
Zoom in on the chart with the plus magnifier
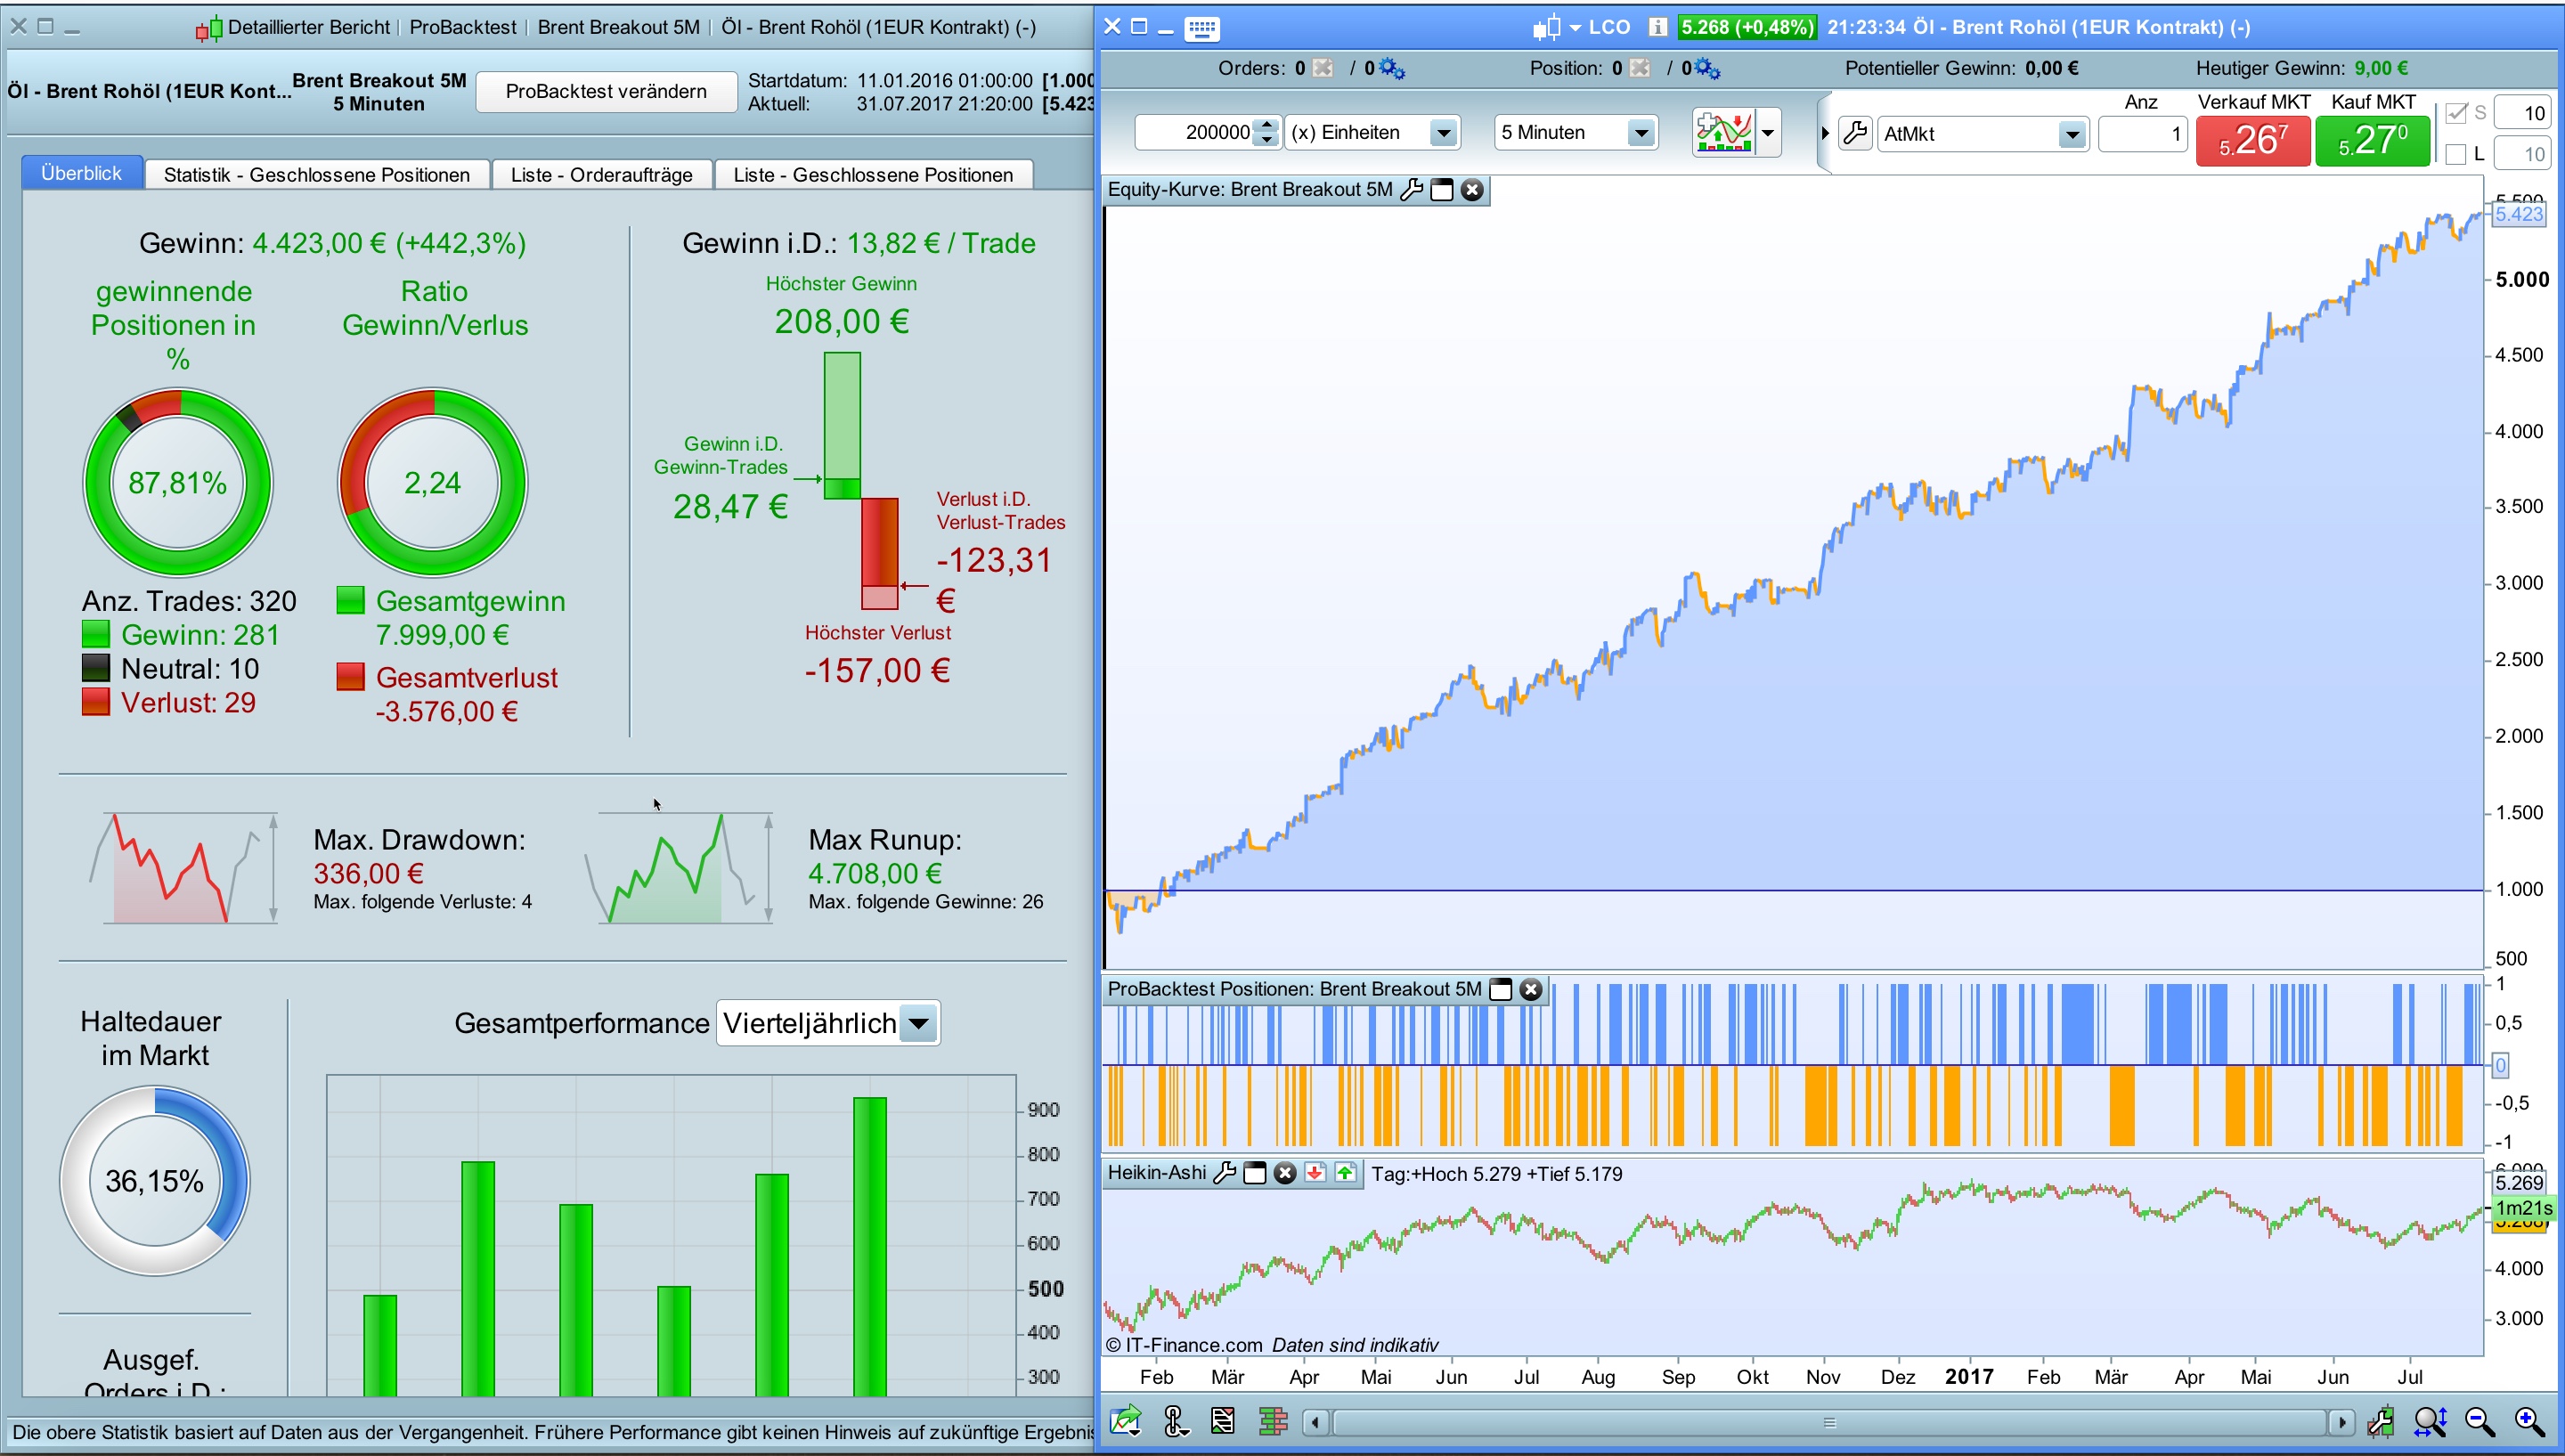point(2528,1421)
